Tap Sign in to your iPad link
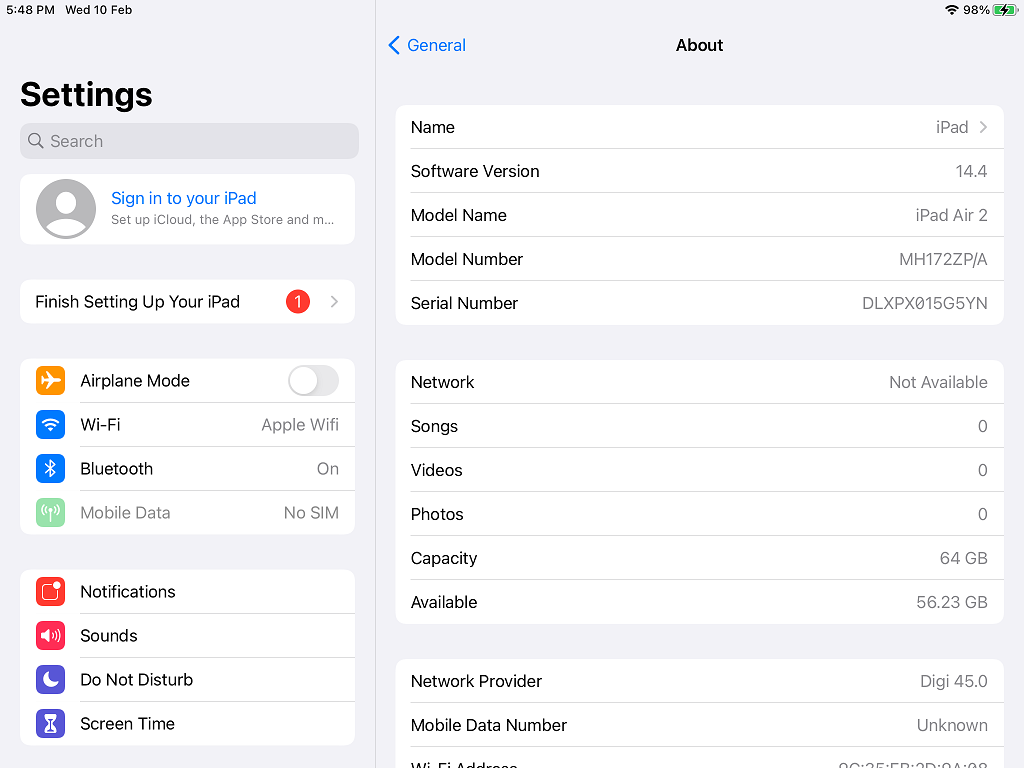Viewport: 1024px width, 768px height. pos(184,198)
